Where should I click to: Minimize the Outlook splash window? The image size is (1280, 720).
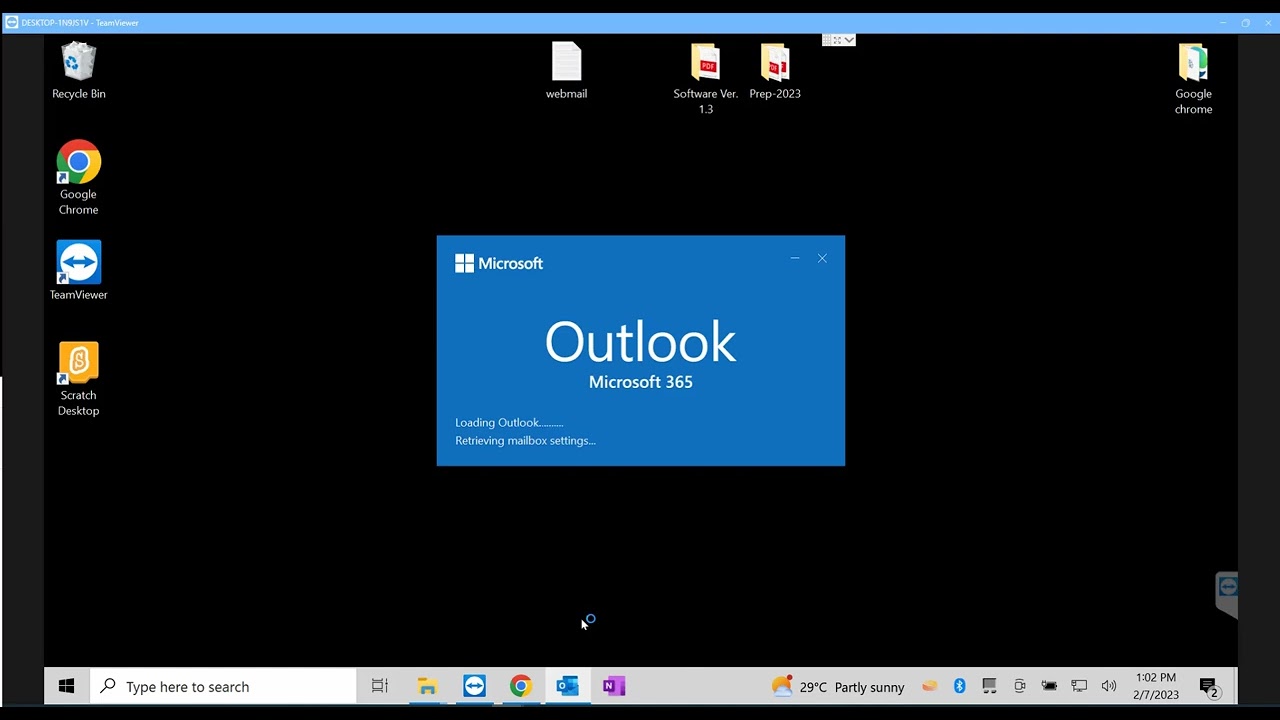pos(795,258)
